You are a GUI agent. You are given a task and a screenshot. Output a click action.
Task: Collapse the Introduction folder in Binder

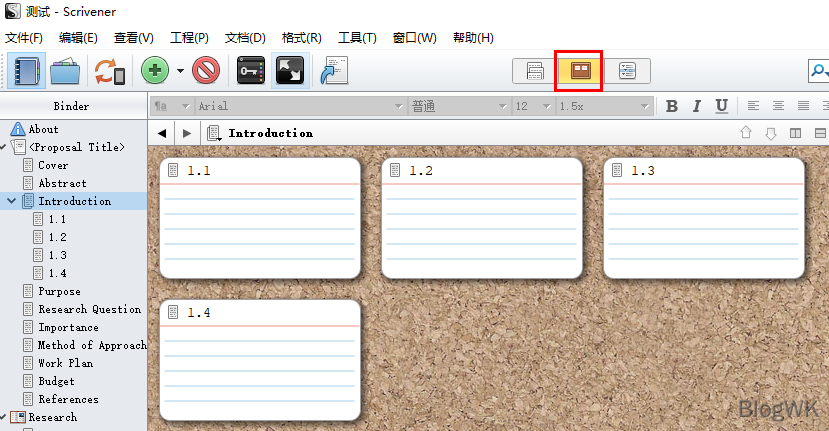pyautogui.click(x=11, y=201)
